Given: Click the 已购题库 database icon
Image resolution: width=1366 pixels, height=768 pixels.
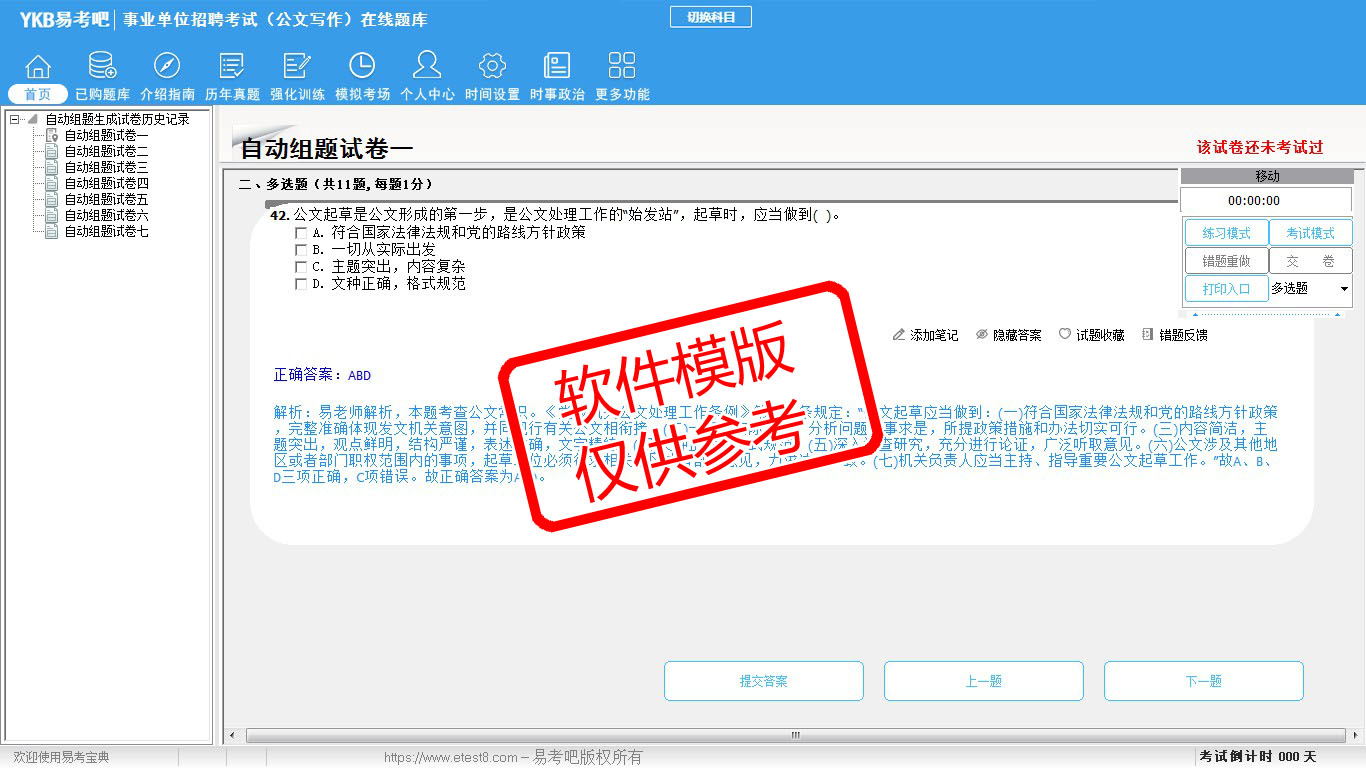Looking at the screenshot, I should click(x=102, y=67).
